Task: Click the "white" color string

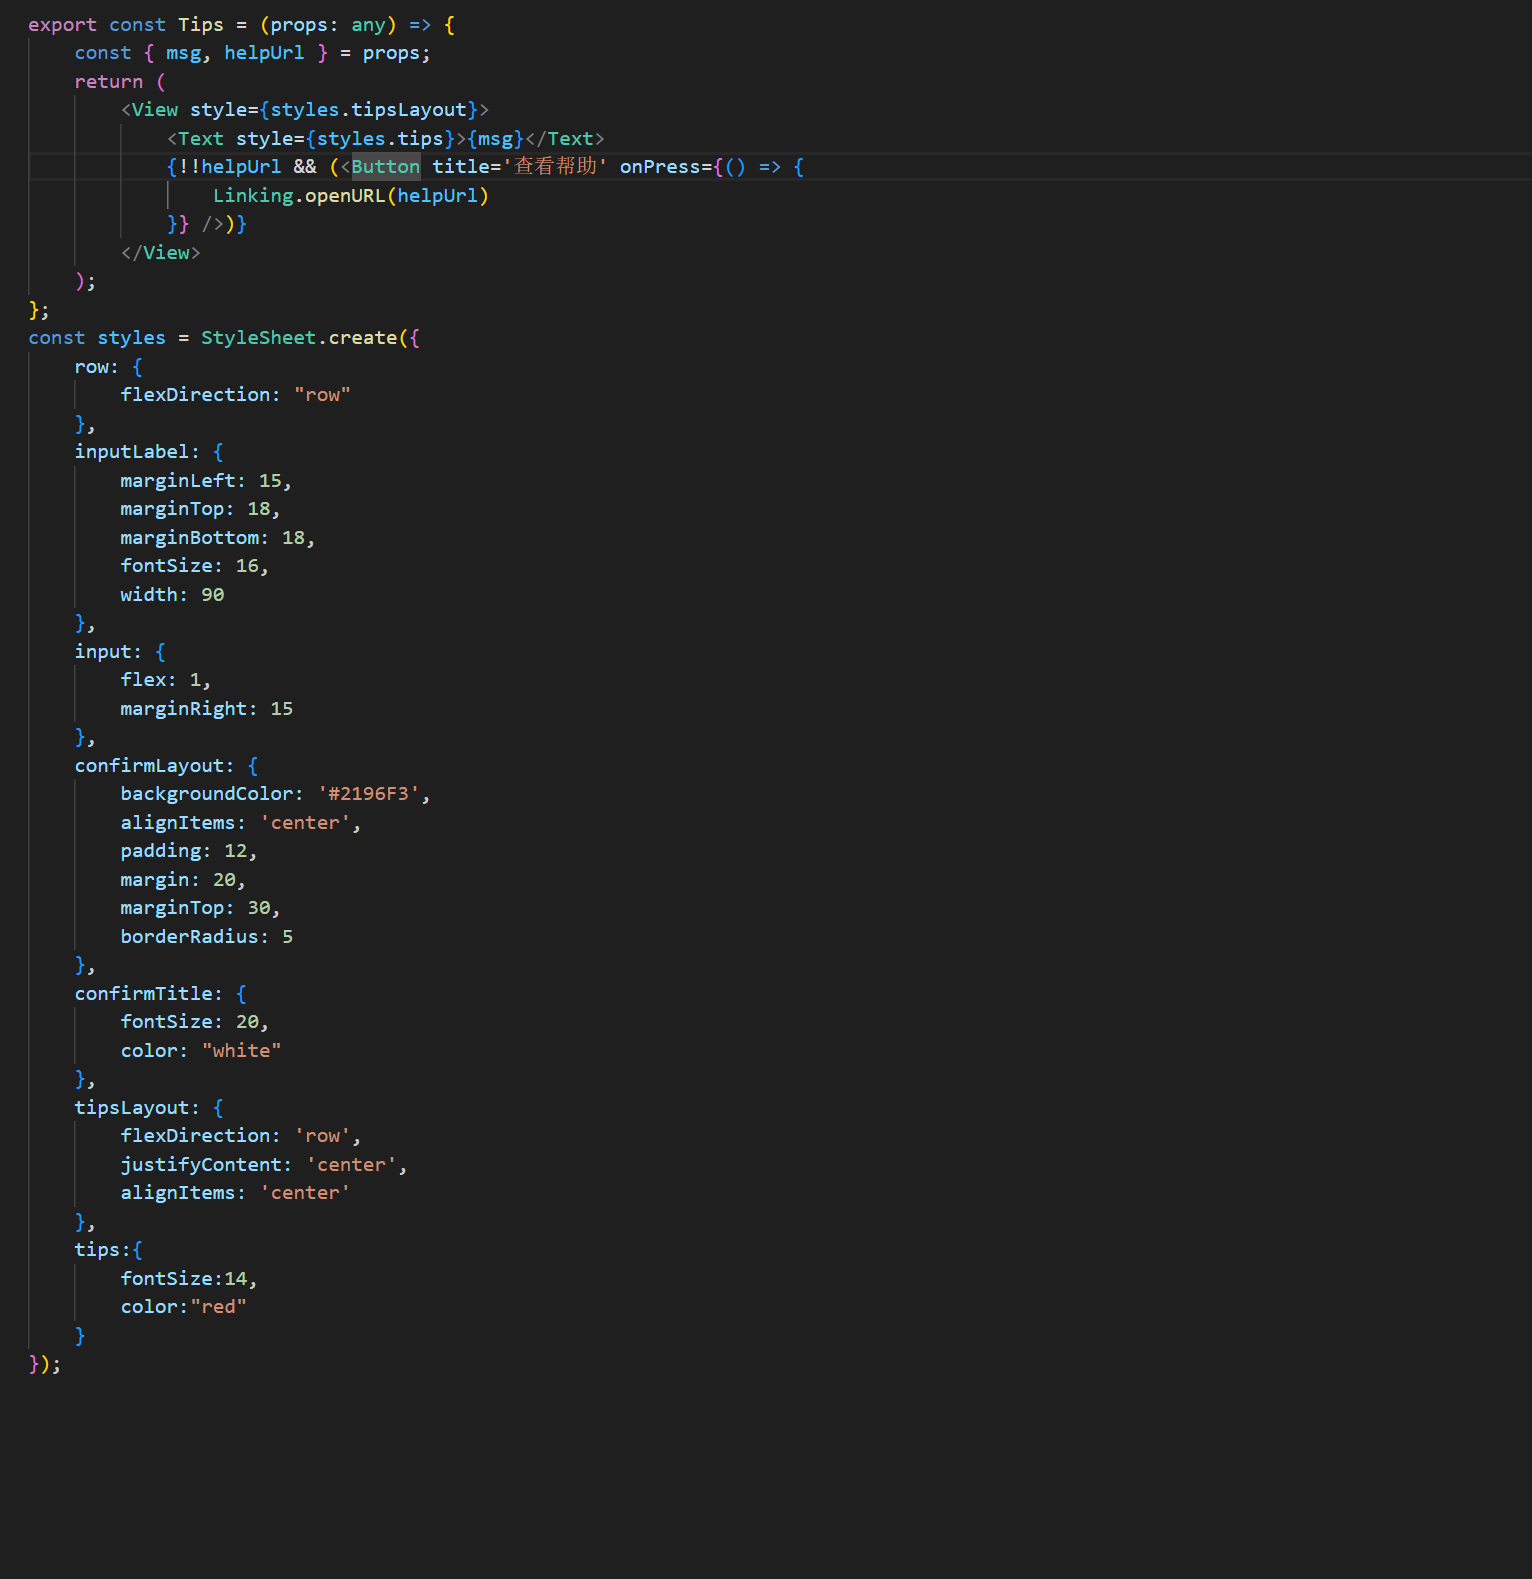Action: (x=241, y=1050)
